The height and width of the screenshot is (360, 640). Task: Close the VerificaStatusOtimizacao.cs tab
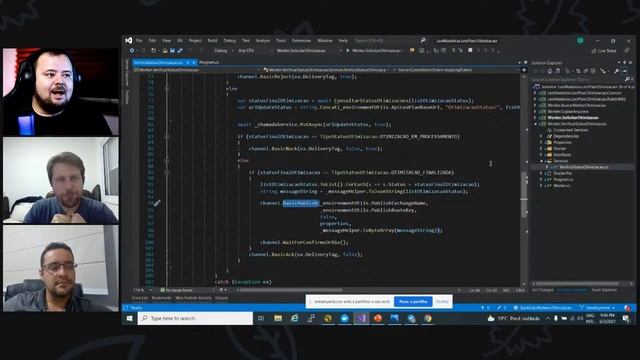194,62
